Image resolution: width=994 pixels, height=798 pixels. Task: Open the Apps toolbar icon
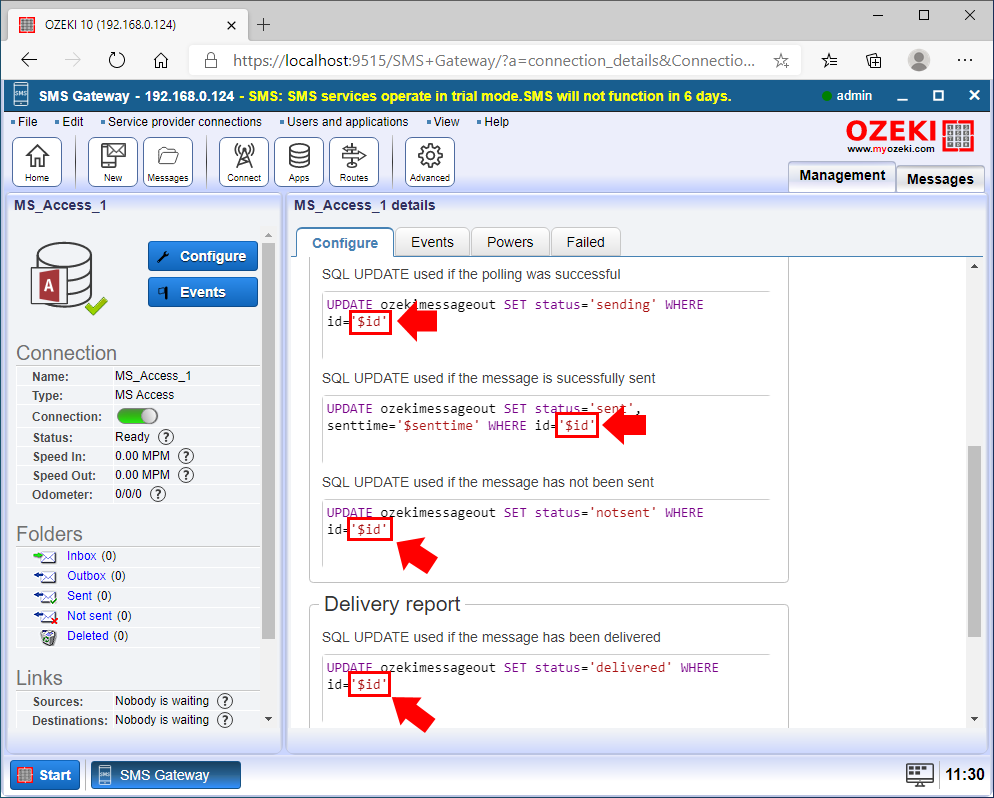(298, 161)
